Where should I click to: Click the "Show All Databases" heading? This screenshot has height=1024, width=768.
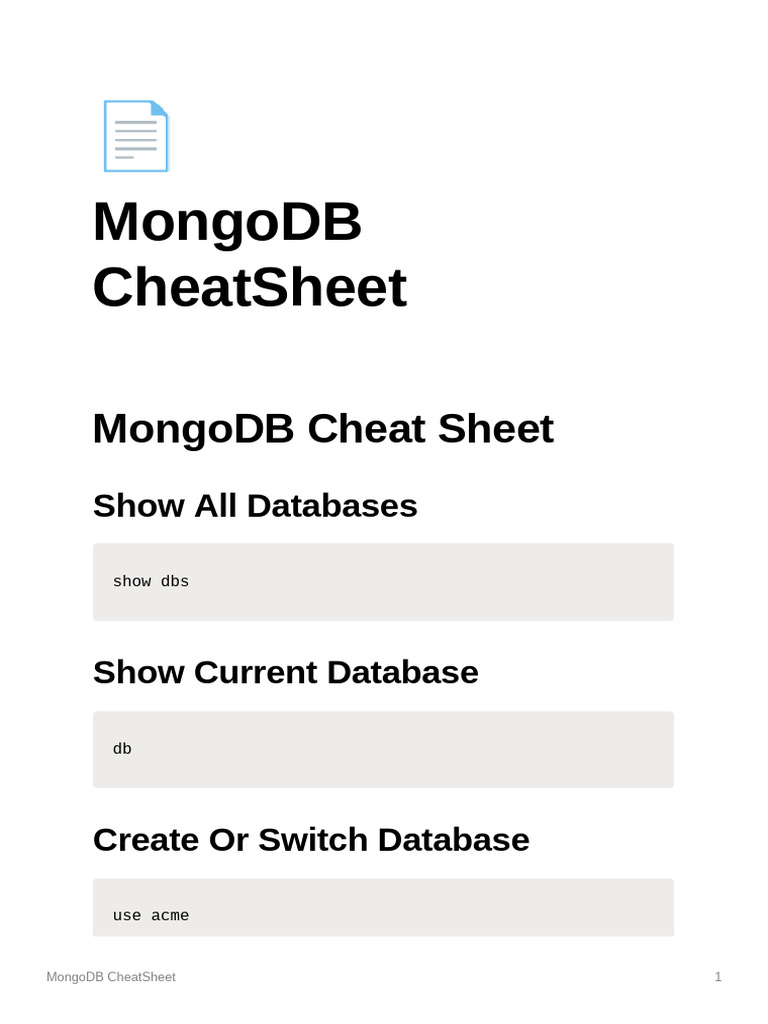255,505
